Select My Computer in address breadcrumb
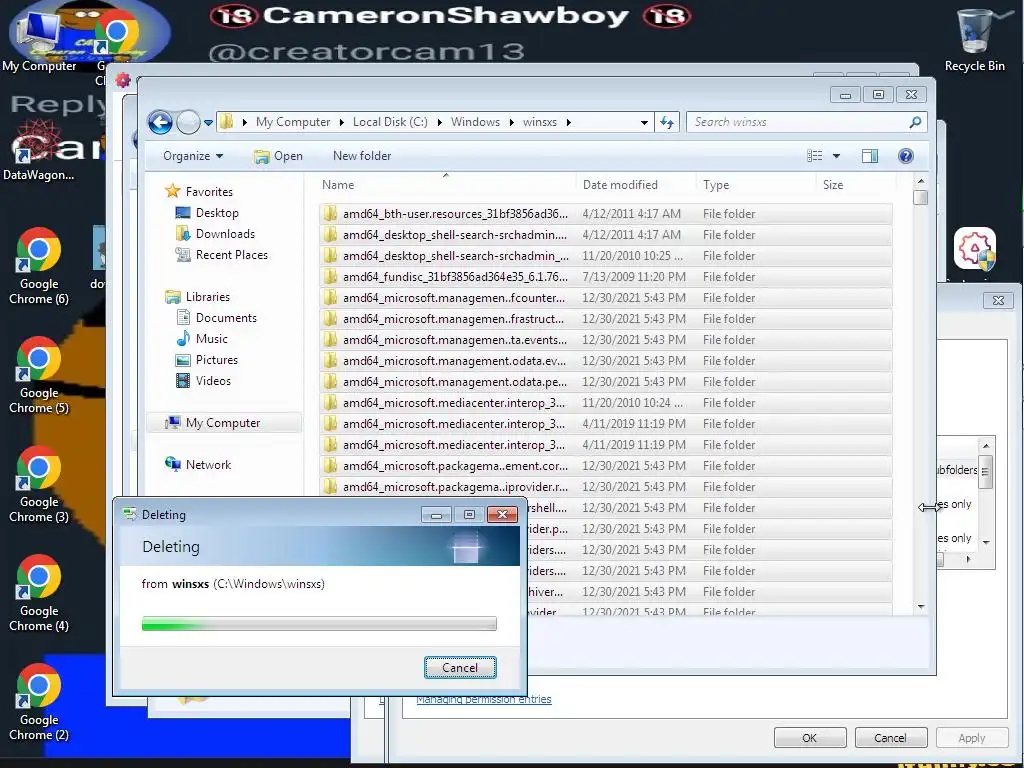This screenshot has height=768, width=1024. click(x=293, y=122)
